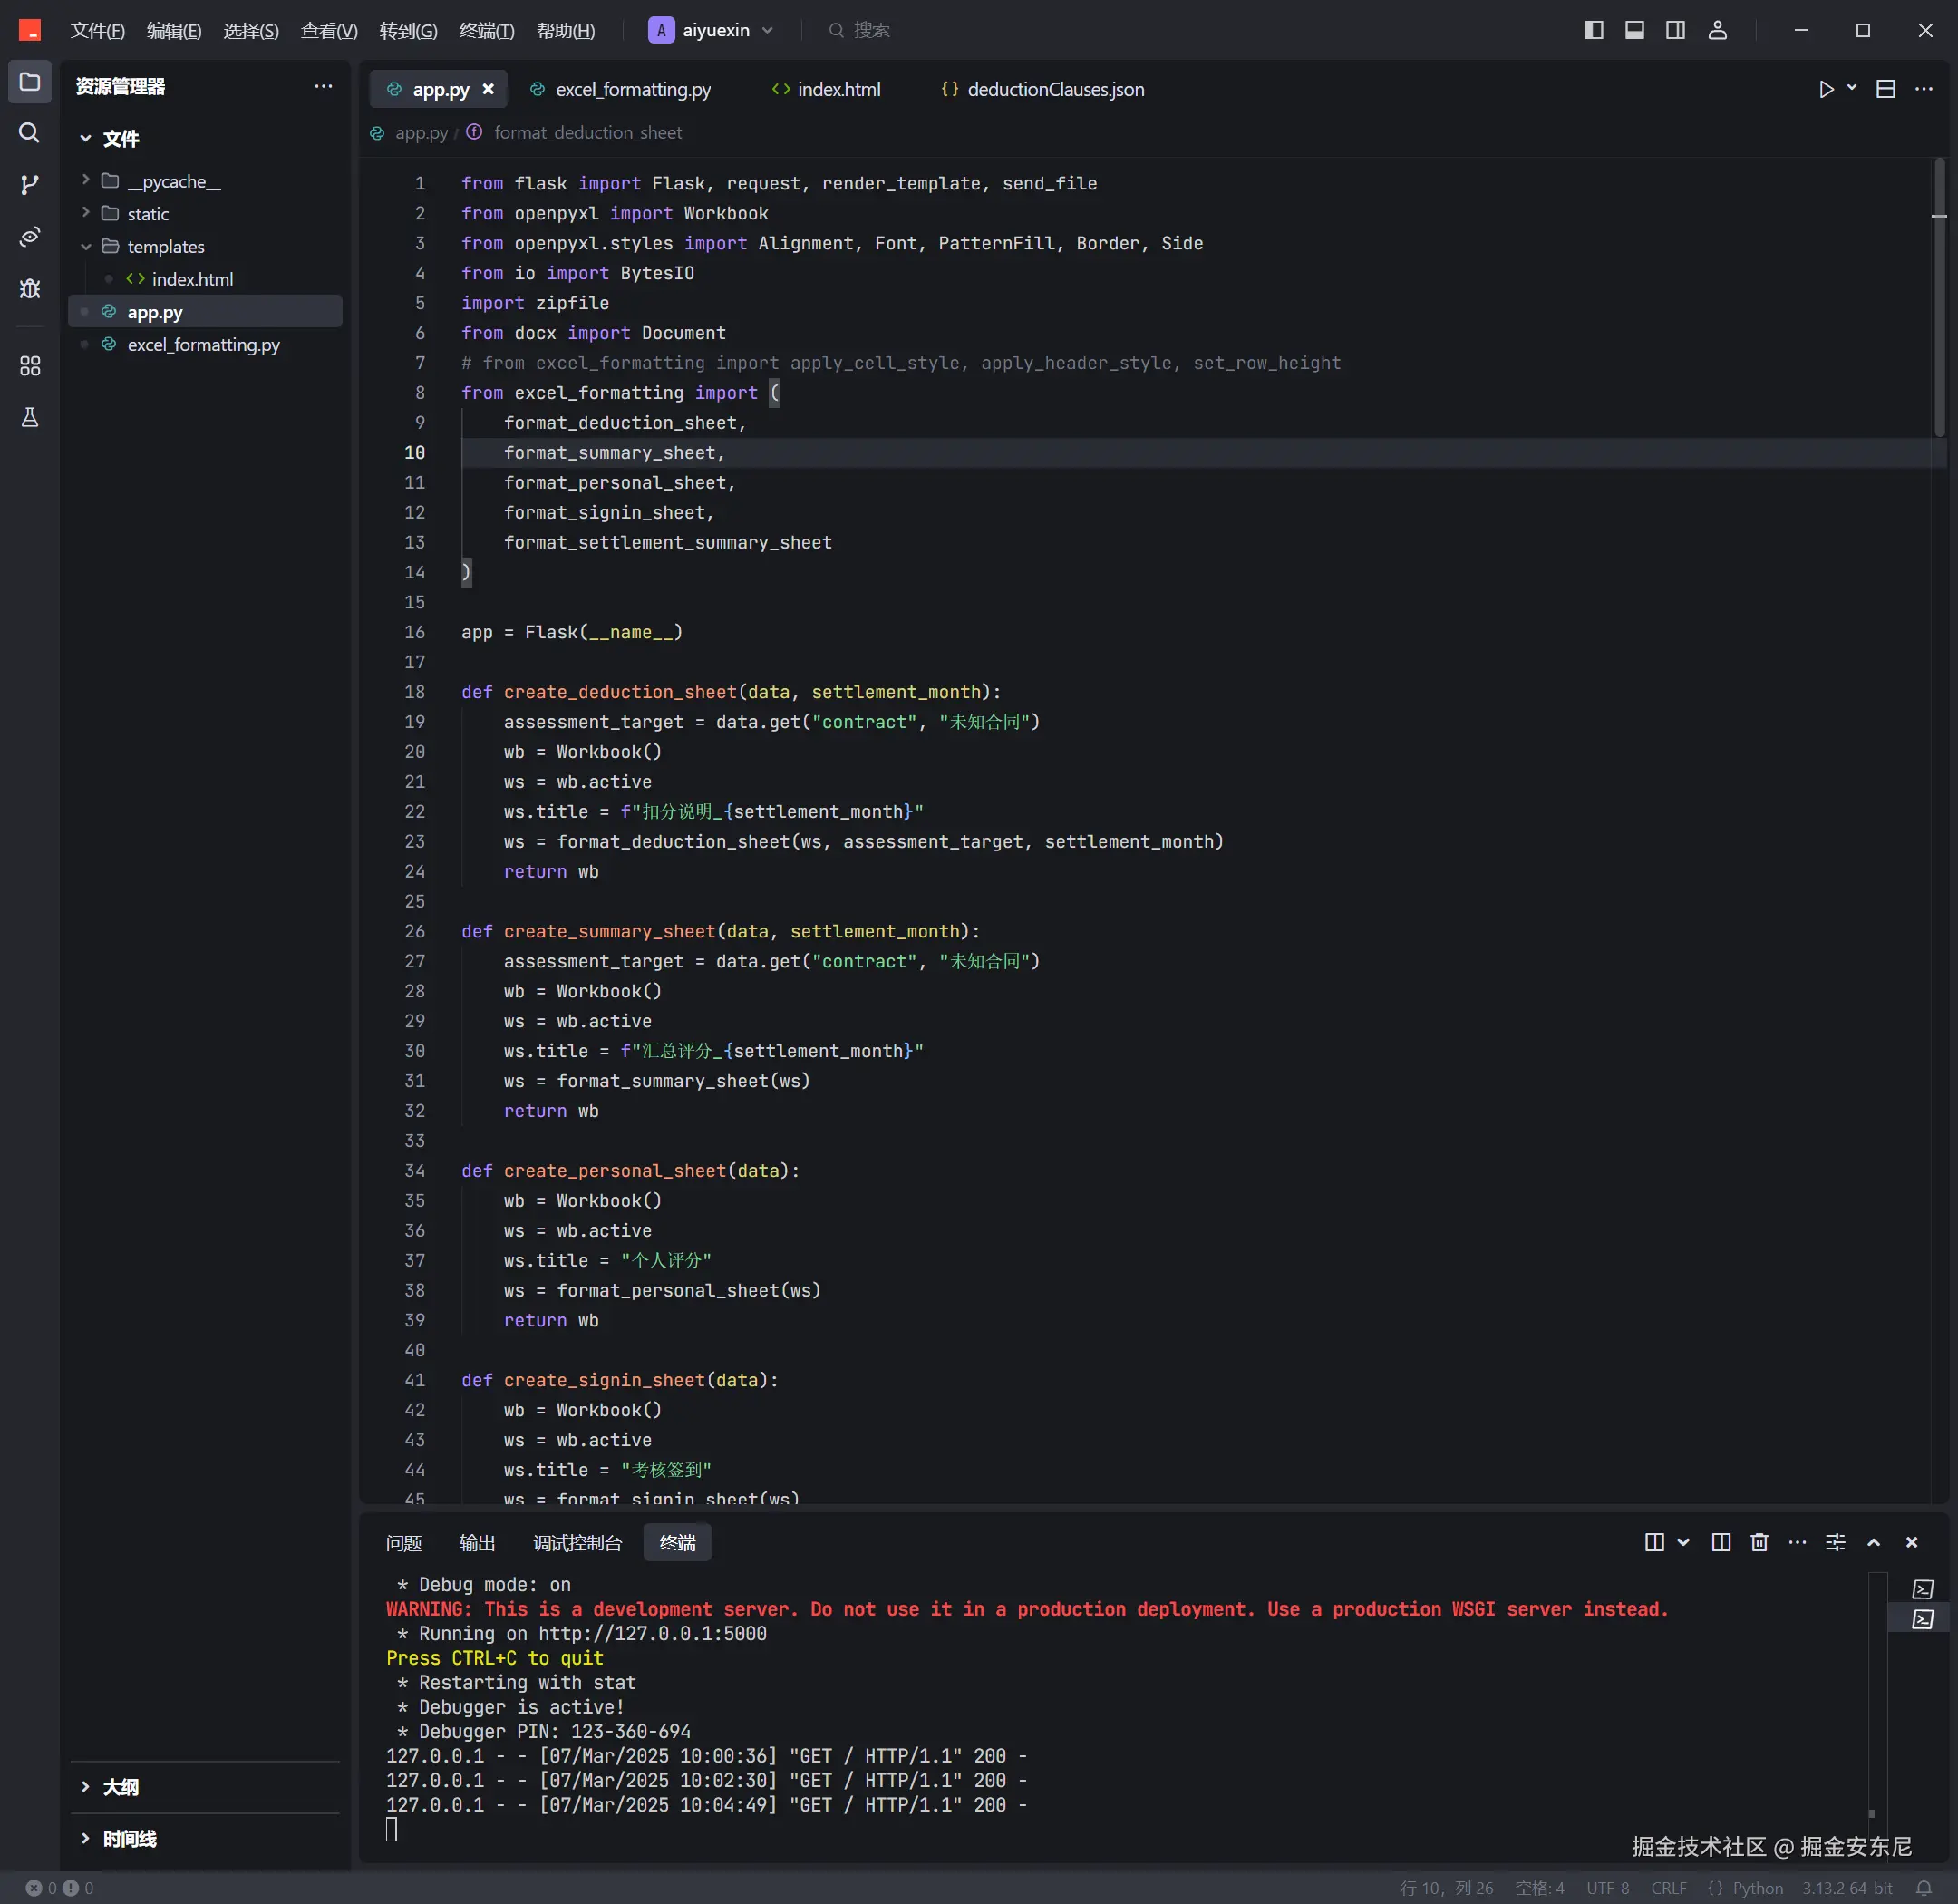This screenshot has width=1958, height=1904.
Task: Open the Search view in activity bar
Action: pyautogui.click(x=29, y=133)
